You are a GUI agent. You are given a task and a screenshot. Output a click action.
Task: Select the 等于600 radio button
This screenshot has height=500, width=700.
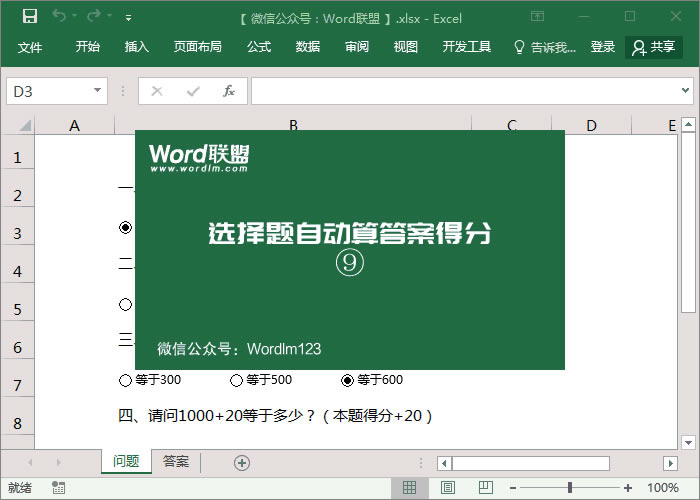tap(347, 380)
